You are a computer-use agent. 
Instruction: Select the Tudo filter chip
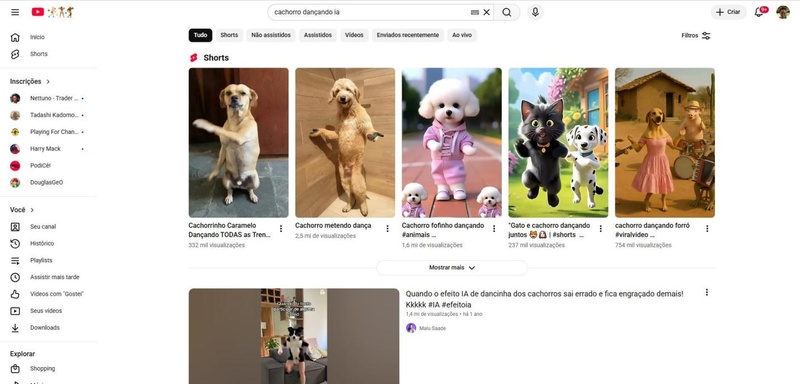point(201,35)
